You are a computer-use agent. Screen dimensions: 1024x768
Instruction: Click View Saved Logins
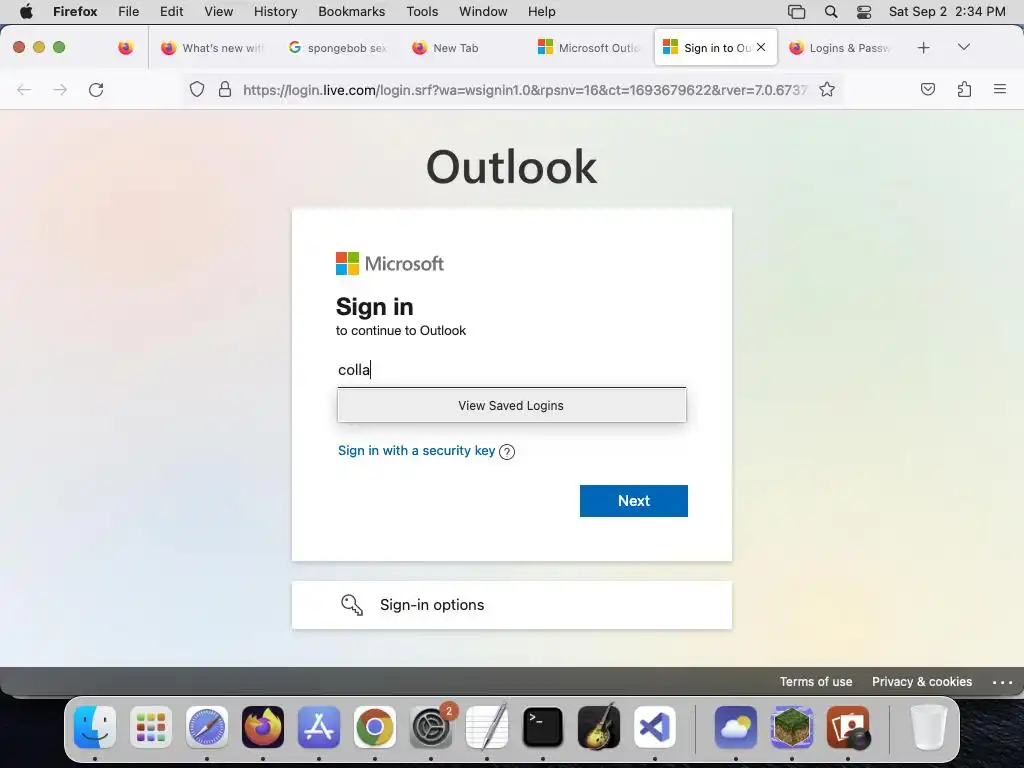click(511, 406)
